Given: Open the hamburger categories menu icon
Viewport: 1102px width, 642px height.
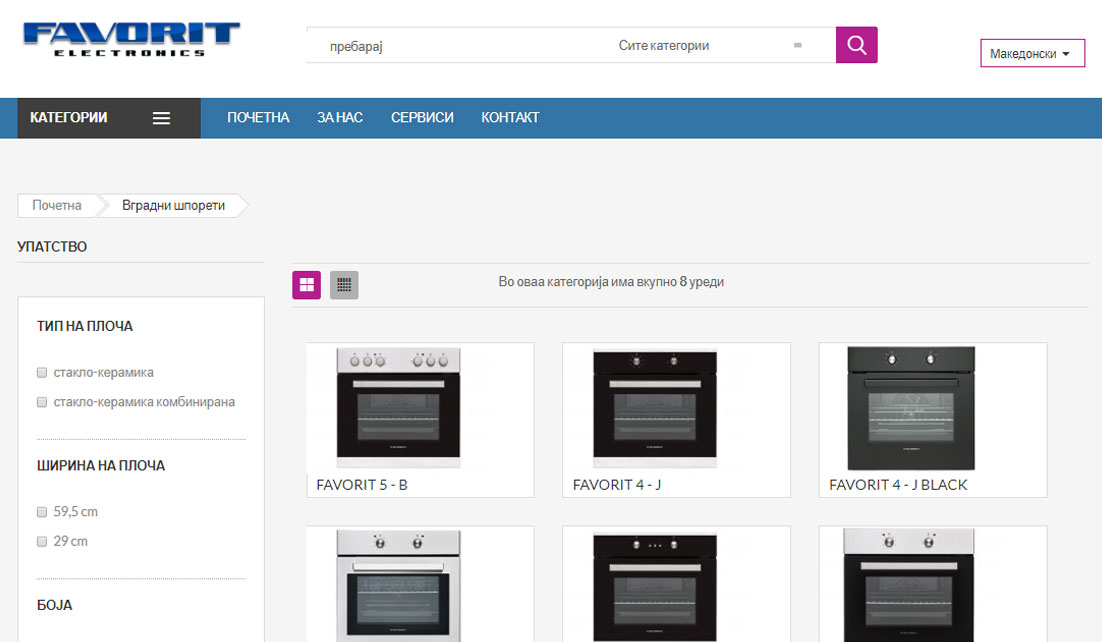Looking at the screenshot, I should click(x=161, y=118).
